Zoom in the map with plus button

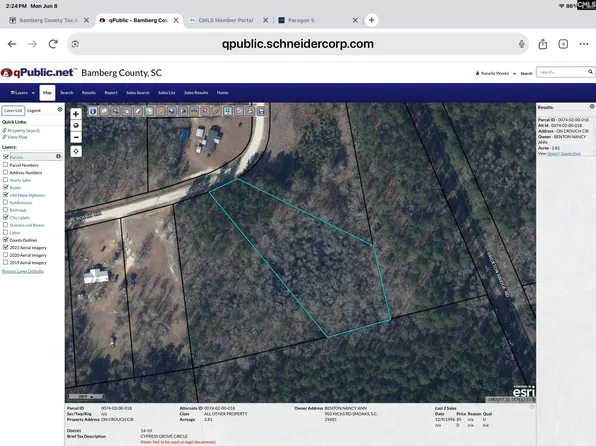pyautogui.click(x=76, y=114)
